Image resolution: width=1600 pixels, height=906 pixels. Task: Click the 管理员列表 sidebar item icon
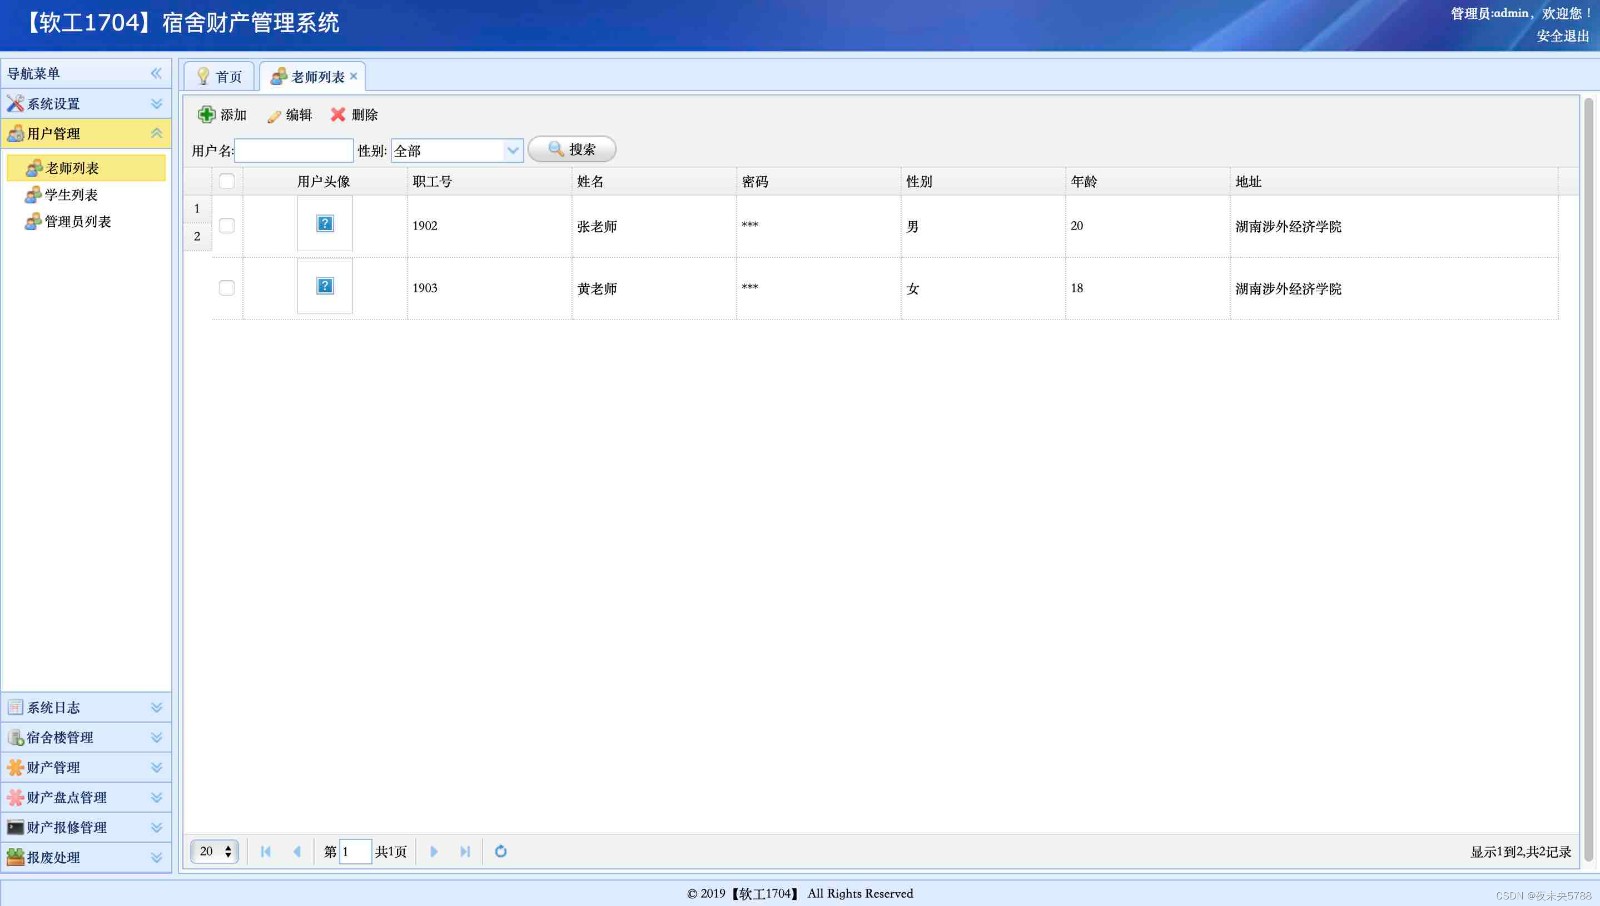click(33, 222)
